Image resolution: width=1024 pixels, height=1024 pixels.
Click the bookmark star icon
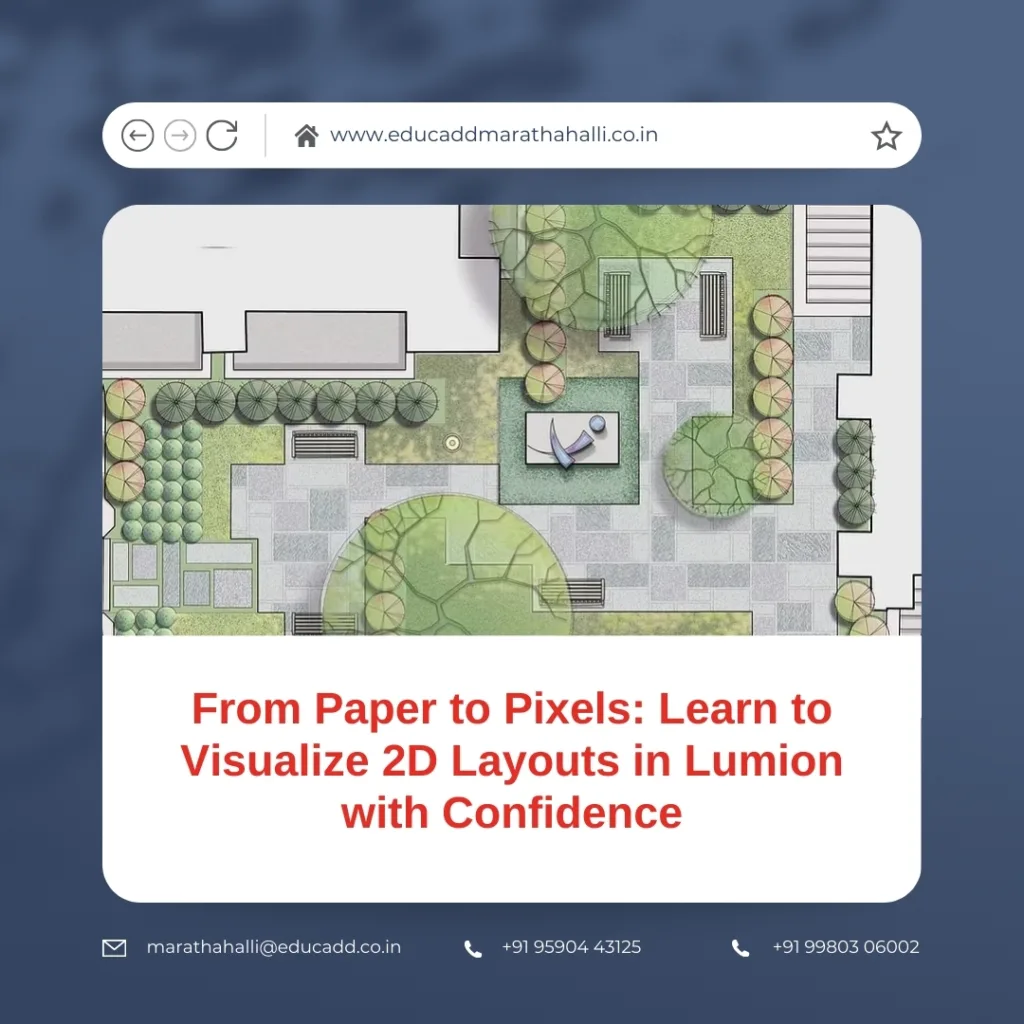point(886,136)
